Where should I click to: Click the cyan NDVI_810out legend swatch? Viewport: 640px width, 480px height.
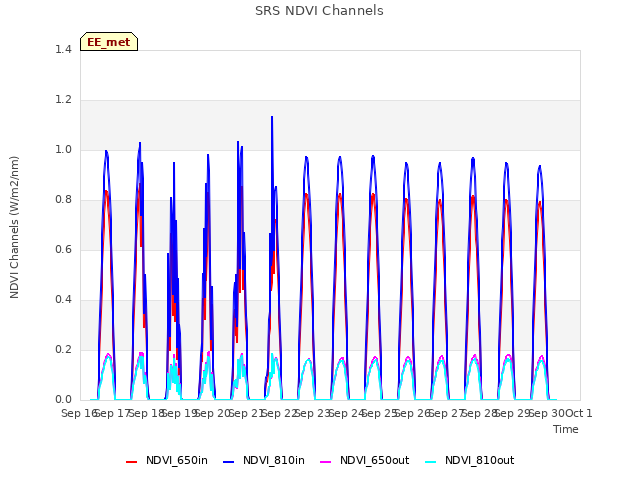coord(431,462)
